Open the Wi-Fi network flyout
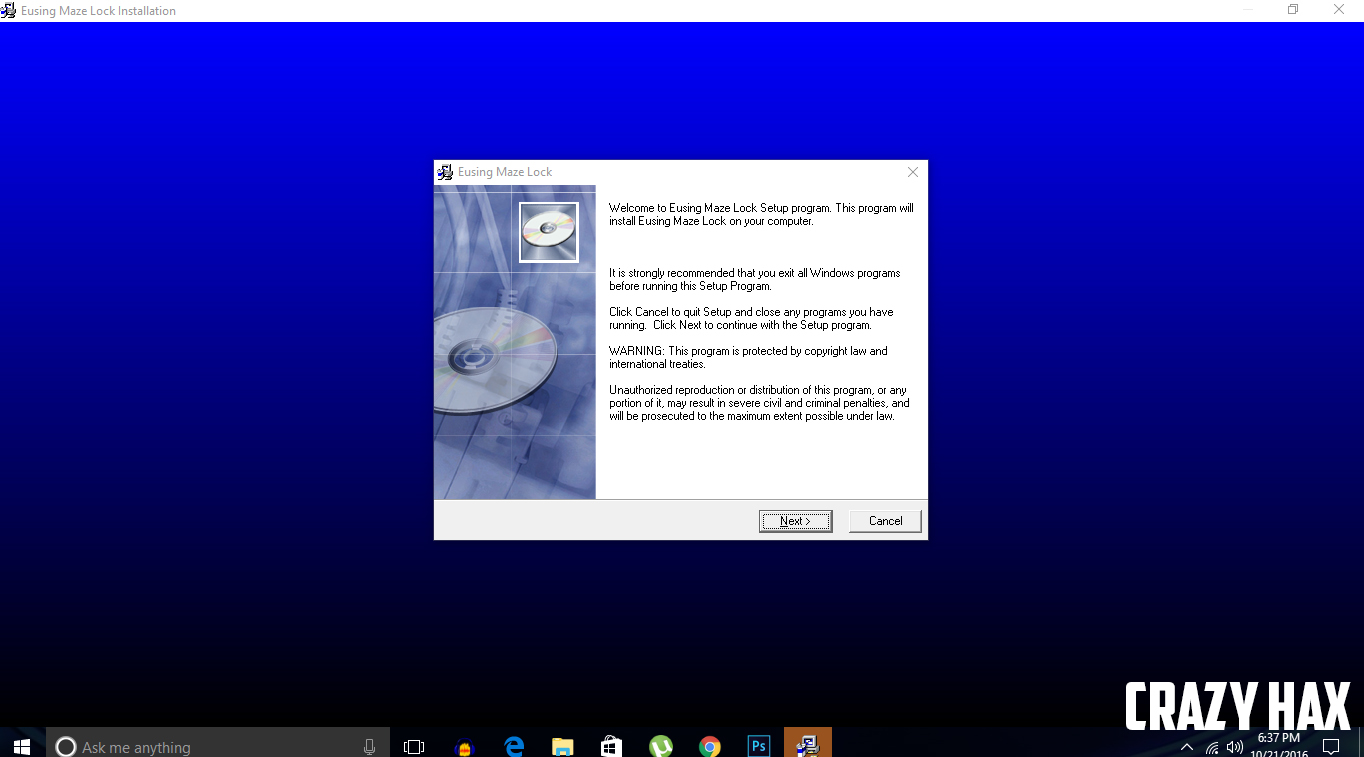This screenshot has width=1364, height=757. pos(1211,747)
